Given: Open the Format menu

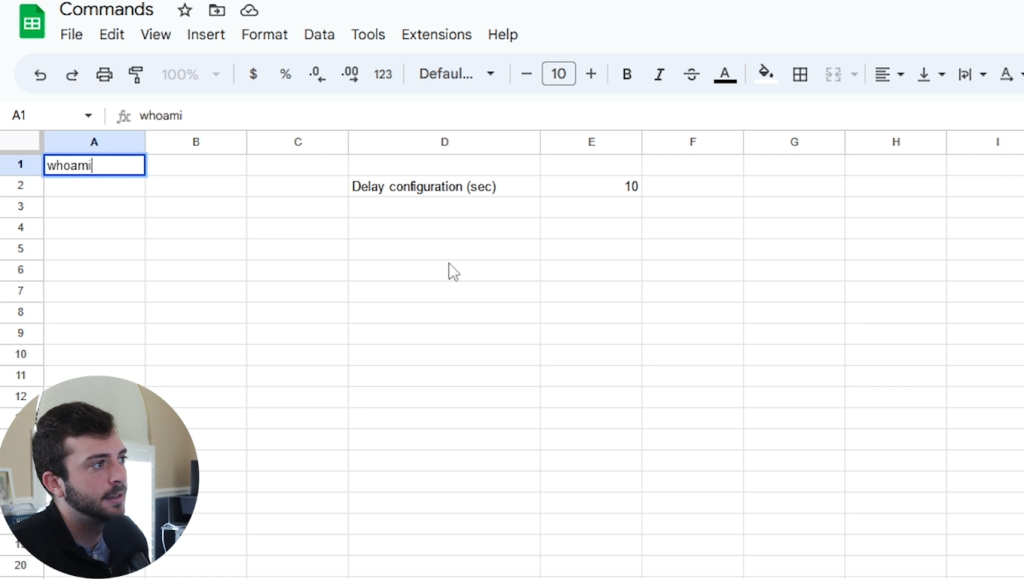Looking at the screenshot, I should (264, 35).
